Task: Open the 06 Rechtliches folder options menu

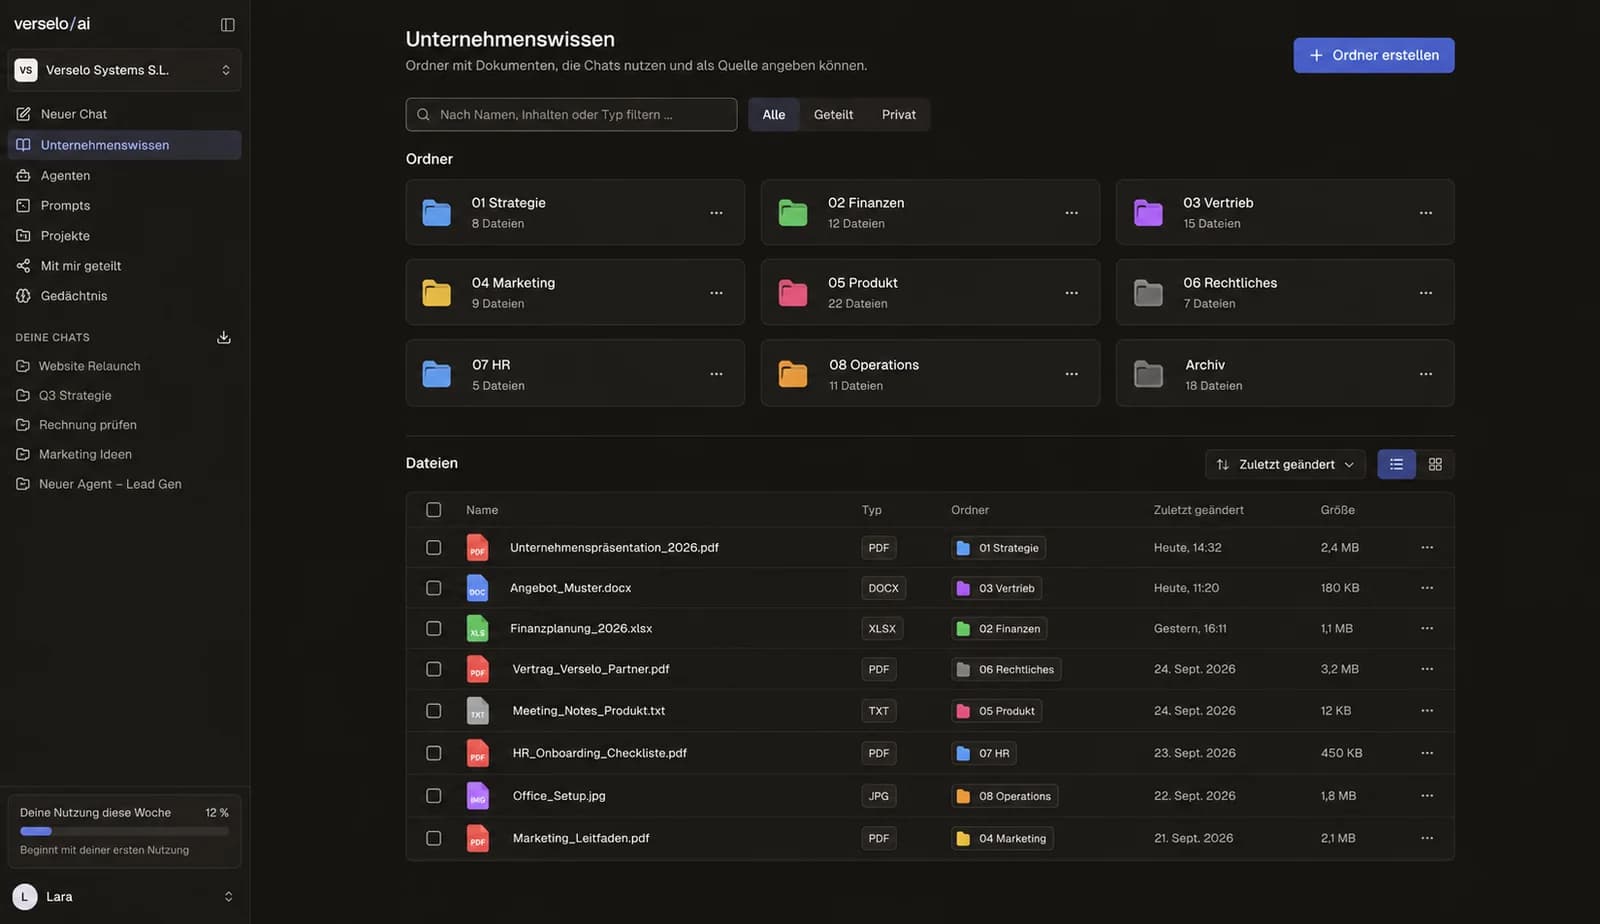Action: 1425,293
